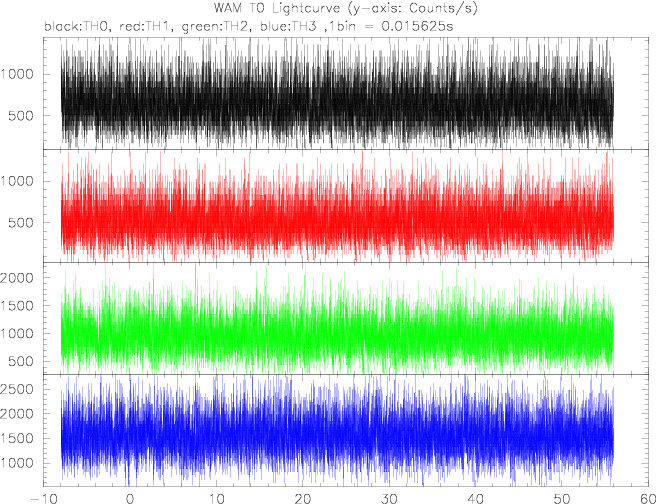Click the x-axis label '30'
This screenshot has width=657, height=504.
[x=389, y=499]
